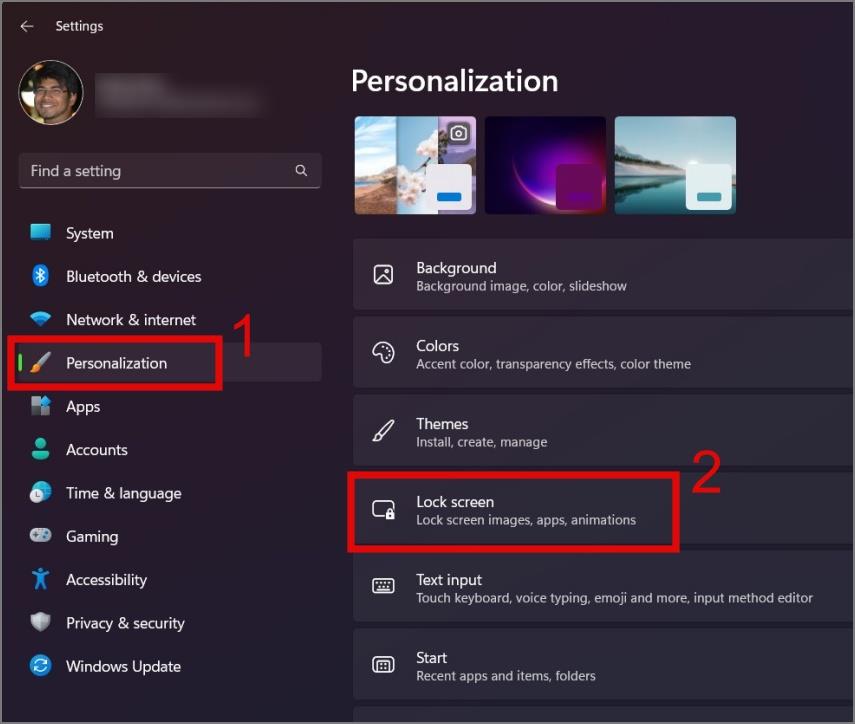Click Install, create, manage description
The image size is (855, 724).
pos(481,442)
